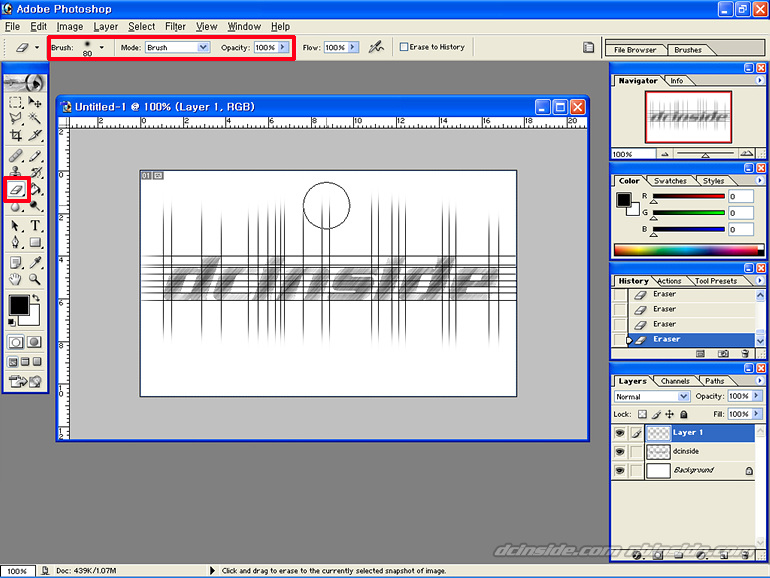Hide Background layer using eye icon
Screen dimensions: 770x578
(x=620, y=470)
